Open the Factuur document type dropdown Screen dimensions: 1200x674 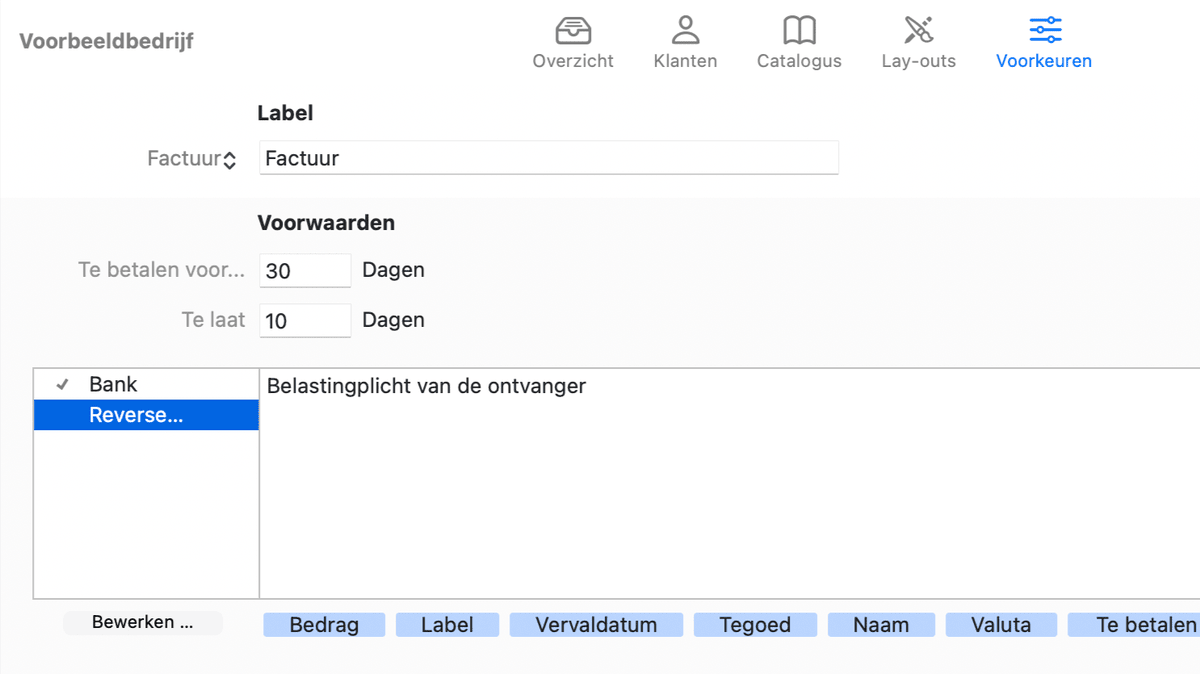coord(192,159)
